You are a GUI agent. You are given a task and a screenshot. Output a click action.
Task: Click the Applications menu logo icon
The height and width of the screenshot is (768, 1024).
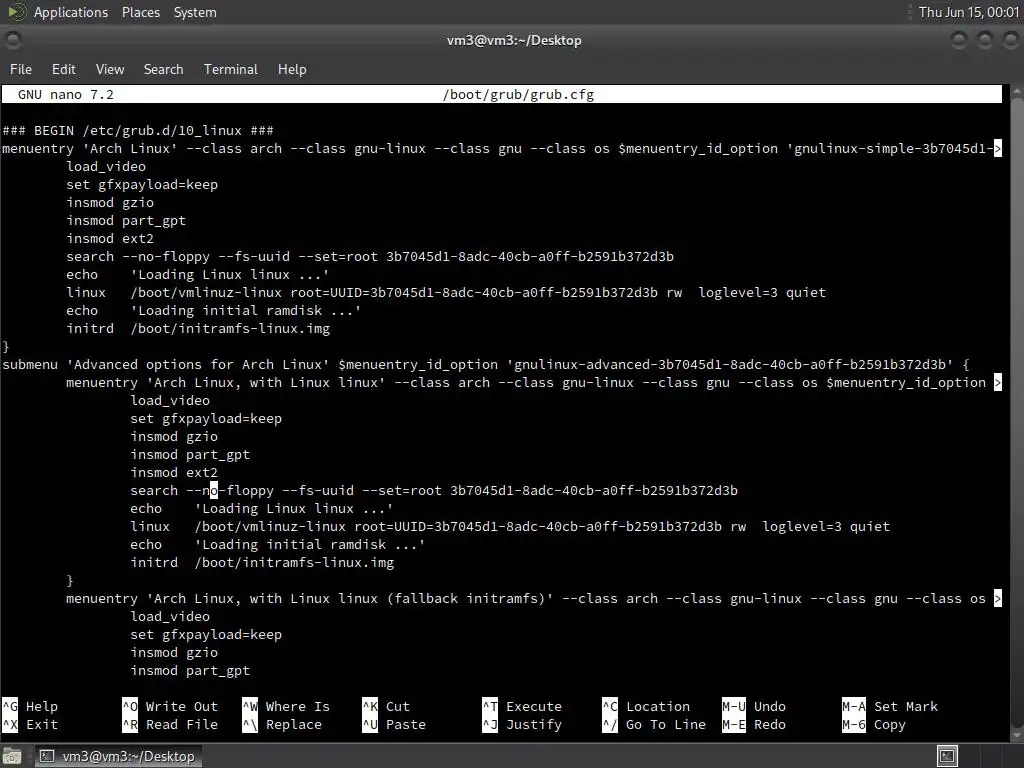point(16,12)
